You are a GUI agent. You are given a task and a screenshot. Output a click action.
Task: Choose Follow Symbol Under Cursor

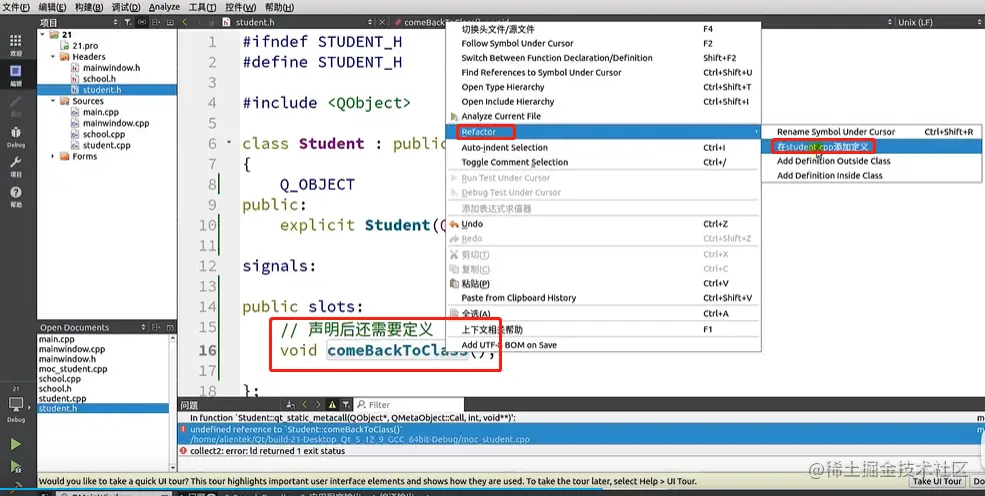tap(604, 43)
